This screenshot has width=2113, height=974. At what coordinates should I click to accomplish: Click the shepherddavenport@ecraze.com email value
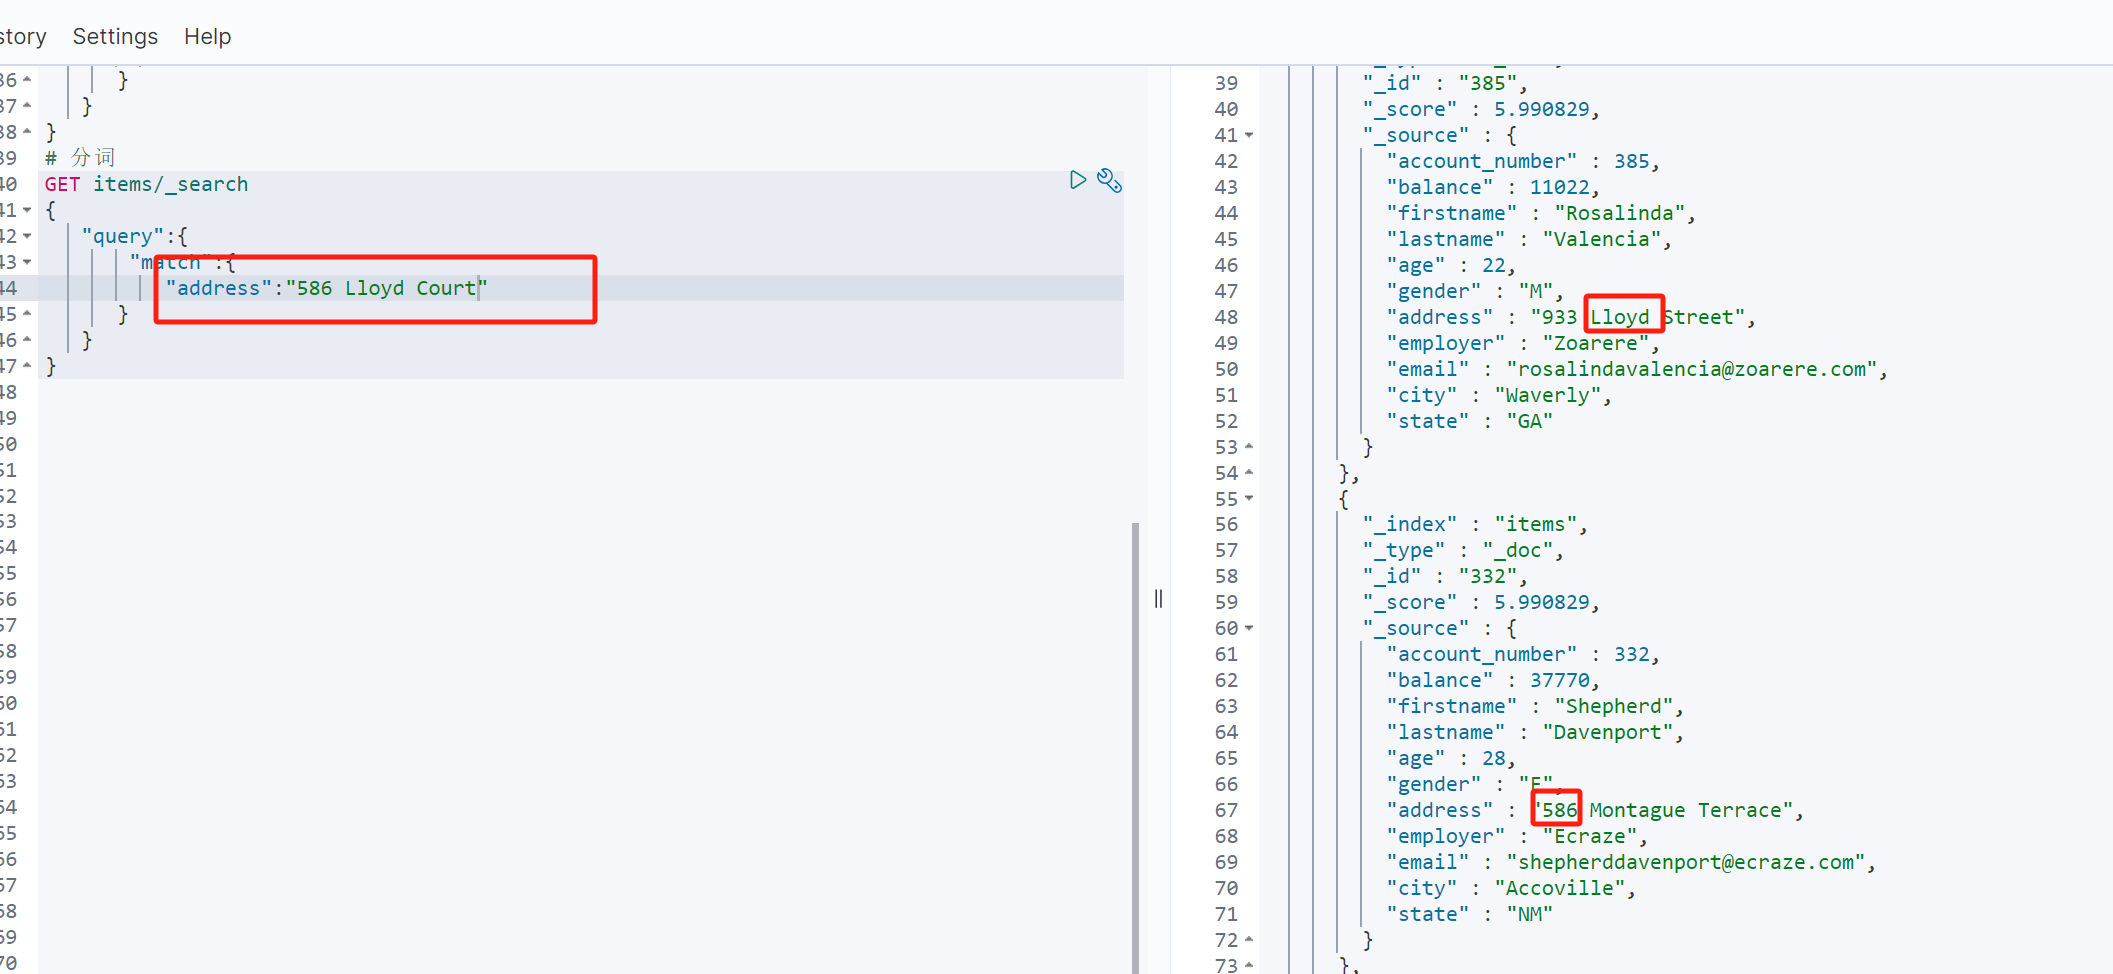click(x=1686, y=862)
